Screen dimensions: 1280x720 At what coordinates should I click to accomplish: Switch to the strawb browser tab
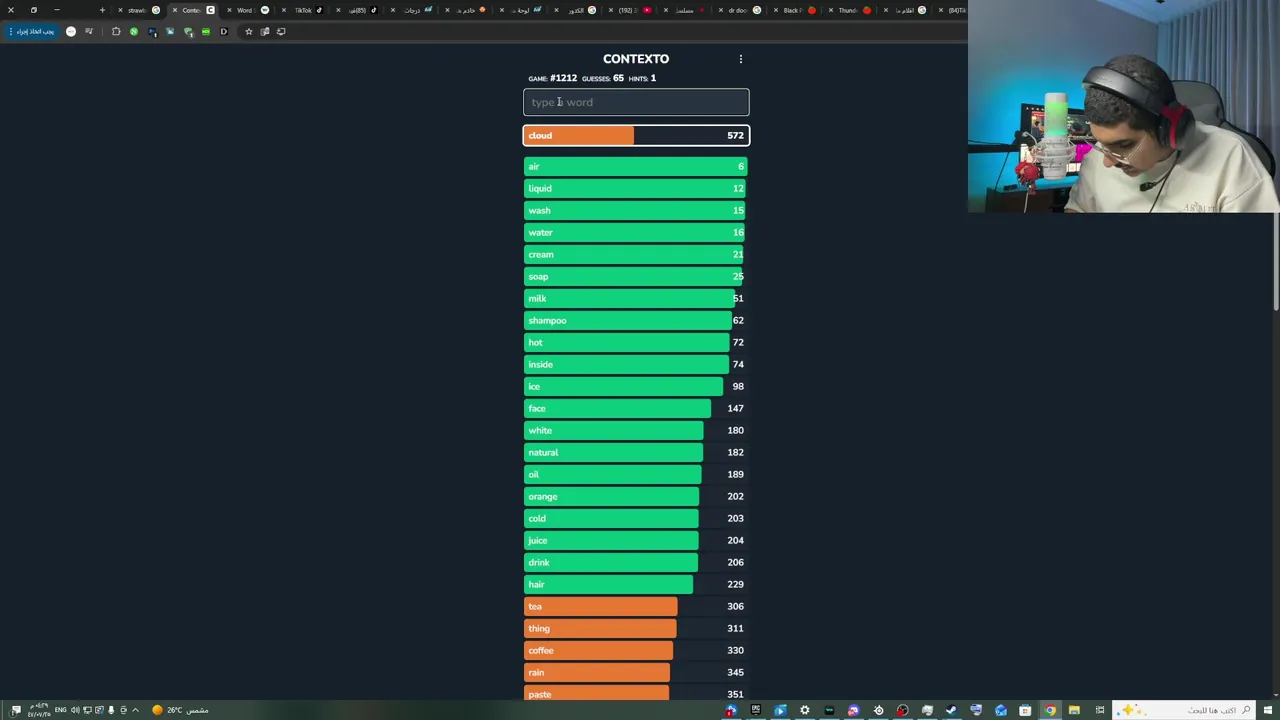pyautogui.click(x=140, y=10)
